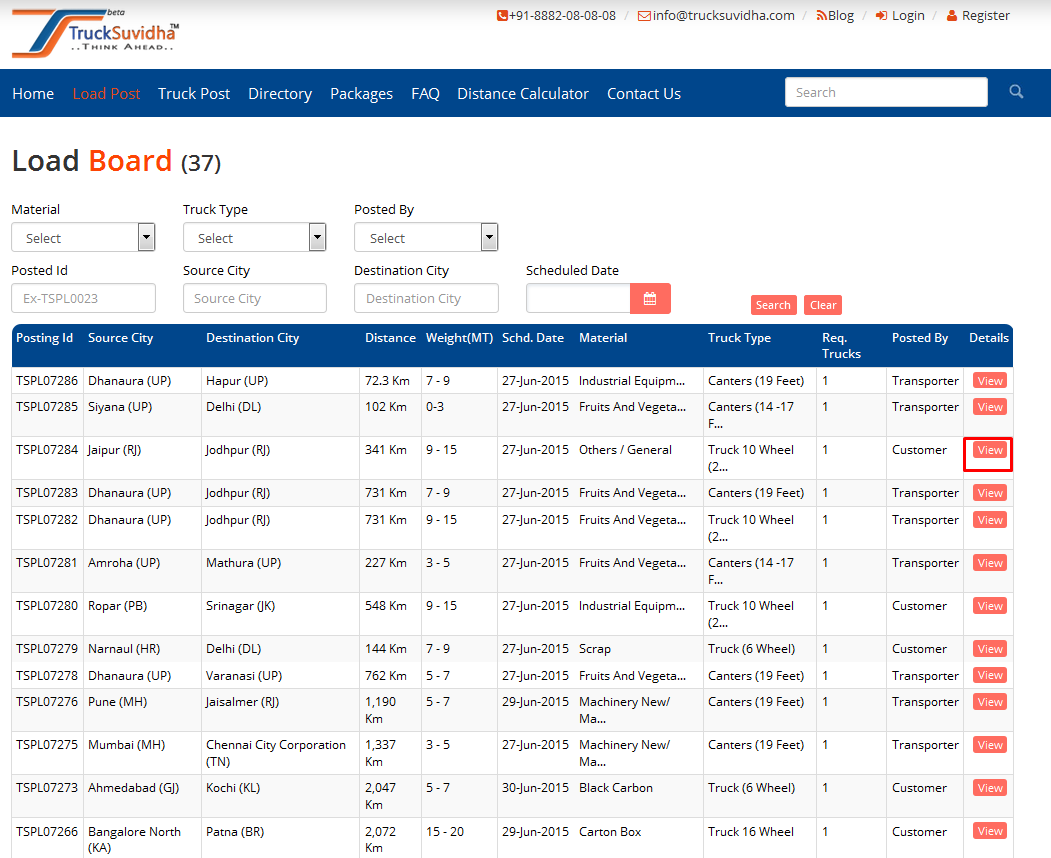
Task: Open the Directory menu item
Action: (x=280, y=93)
